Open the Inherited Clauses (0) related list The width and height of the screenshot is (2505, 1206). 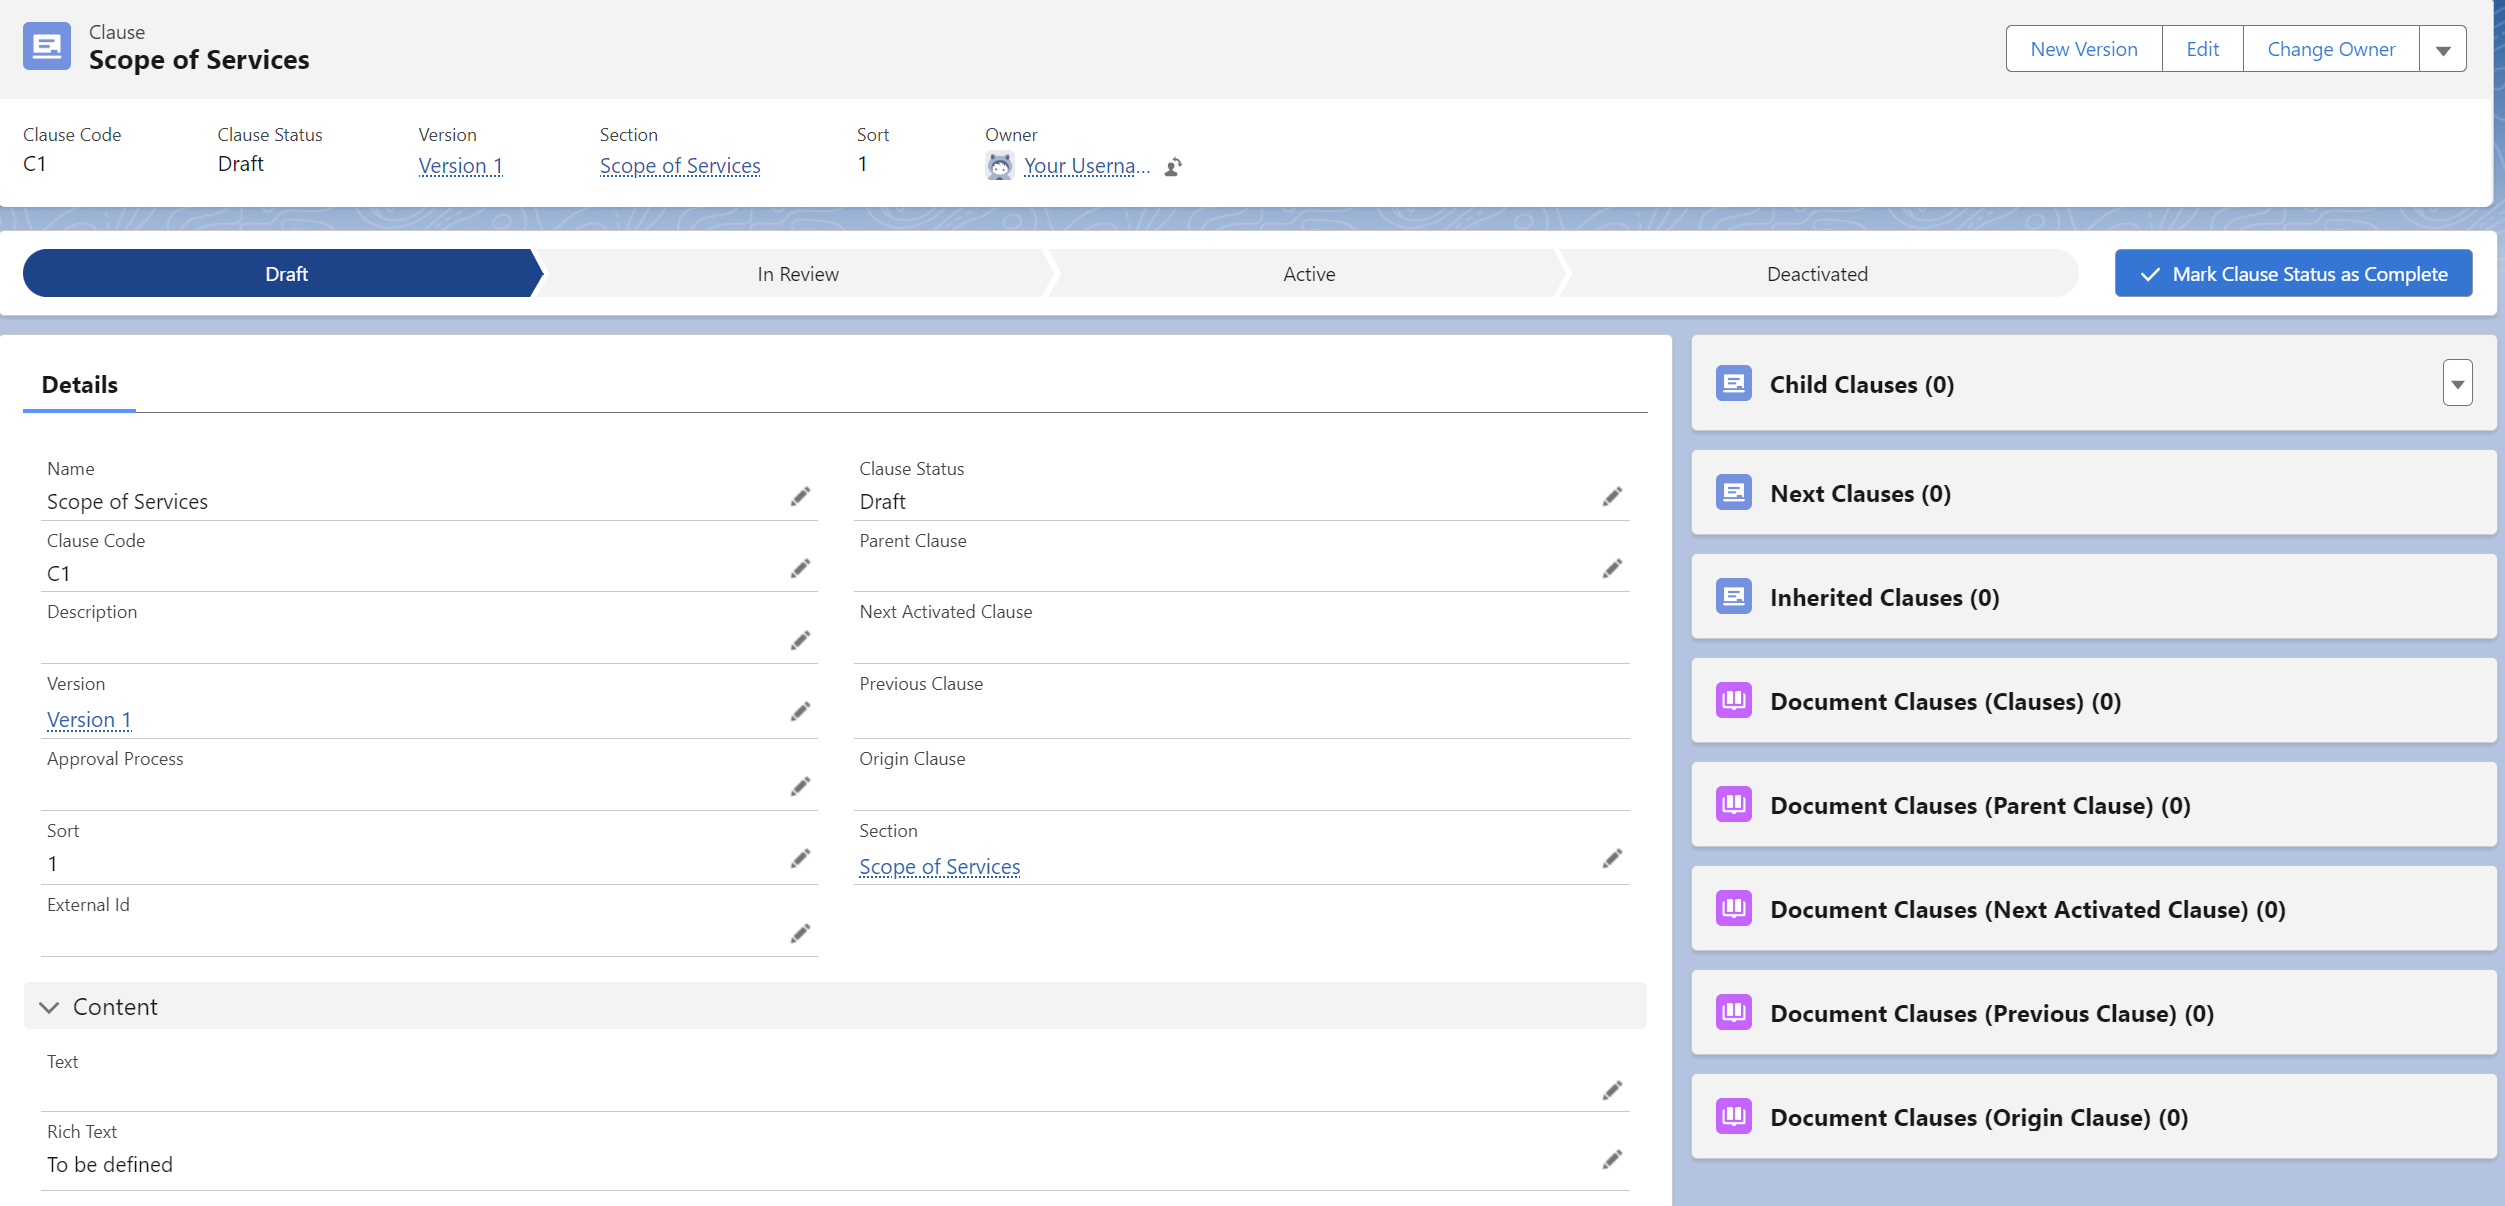[1884, 598]
